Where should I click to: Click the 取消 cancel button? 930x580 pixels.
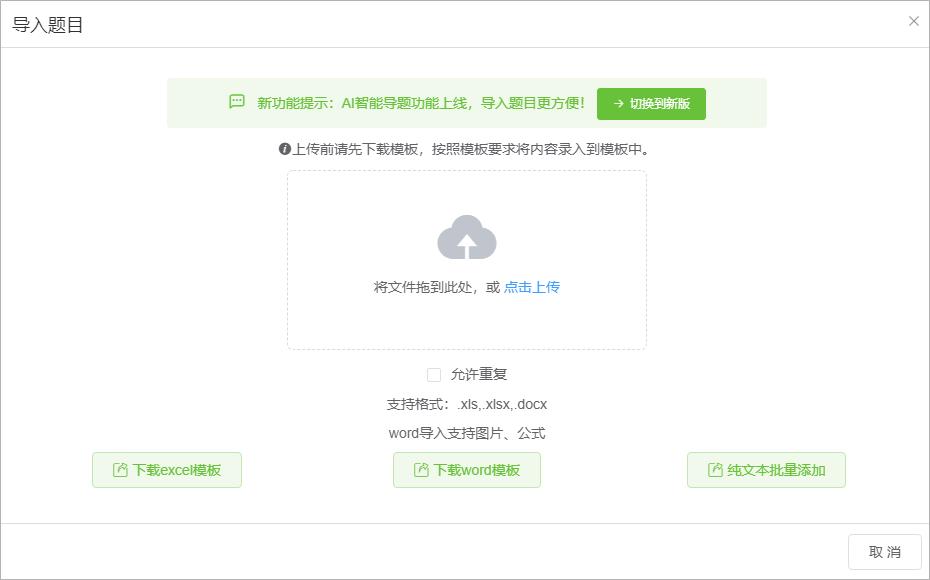884,551
